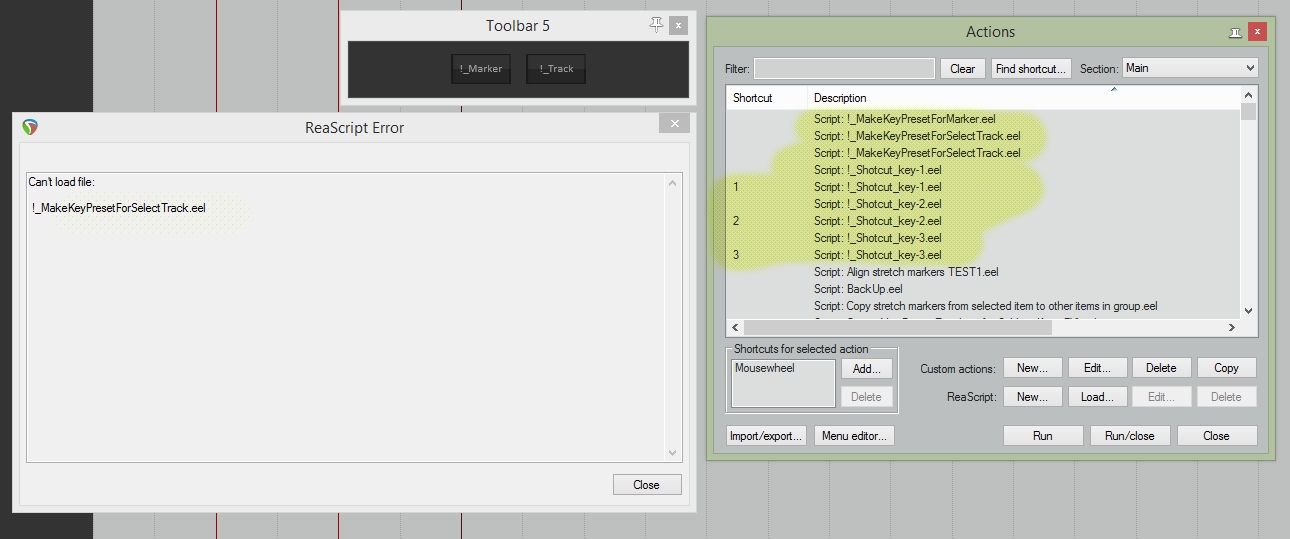Click action list scroll thumb at top

pos(1248,112)
